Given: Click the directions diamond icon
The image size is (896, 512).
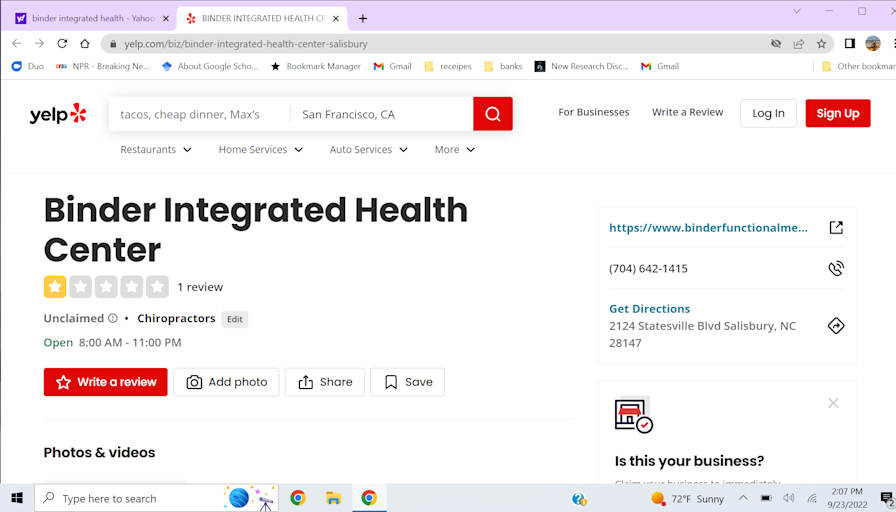Looking at the screenshot, I should tap(835, 326).
